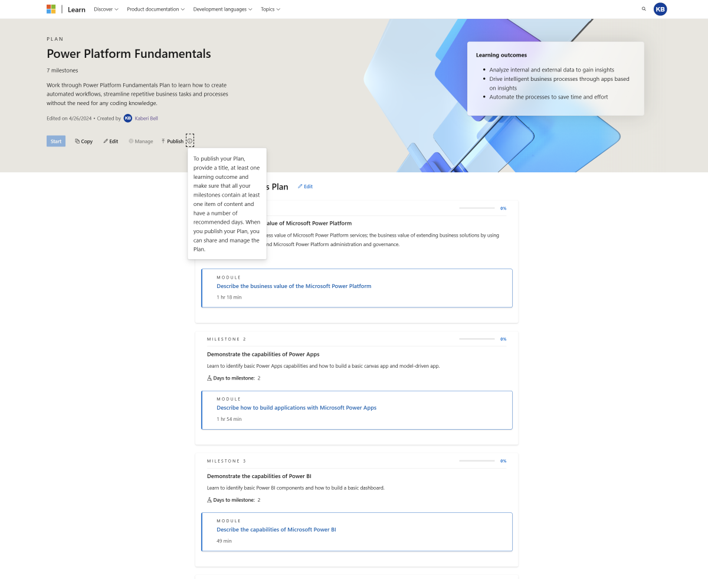Click Edit next to the Plan heading
The image size is (708, 579).
point(305,187)
